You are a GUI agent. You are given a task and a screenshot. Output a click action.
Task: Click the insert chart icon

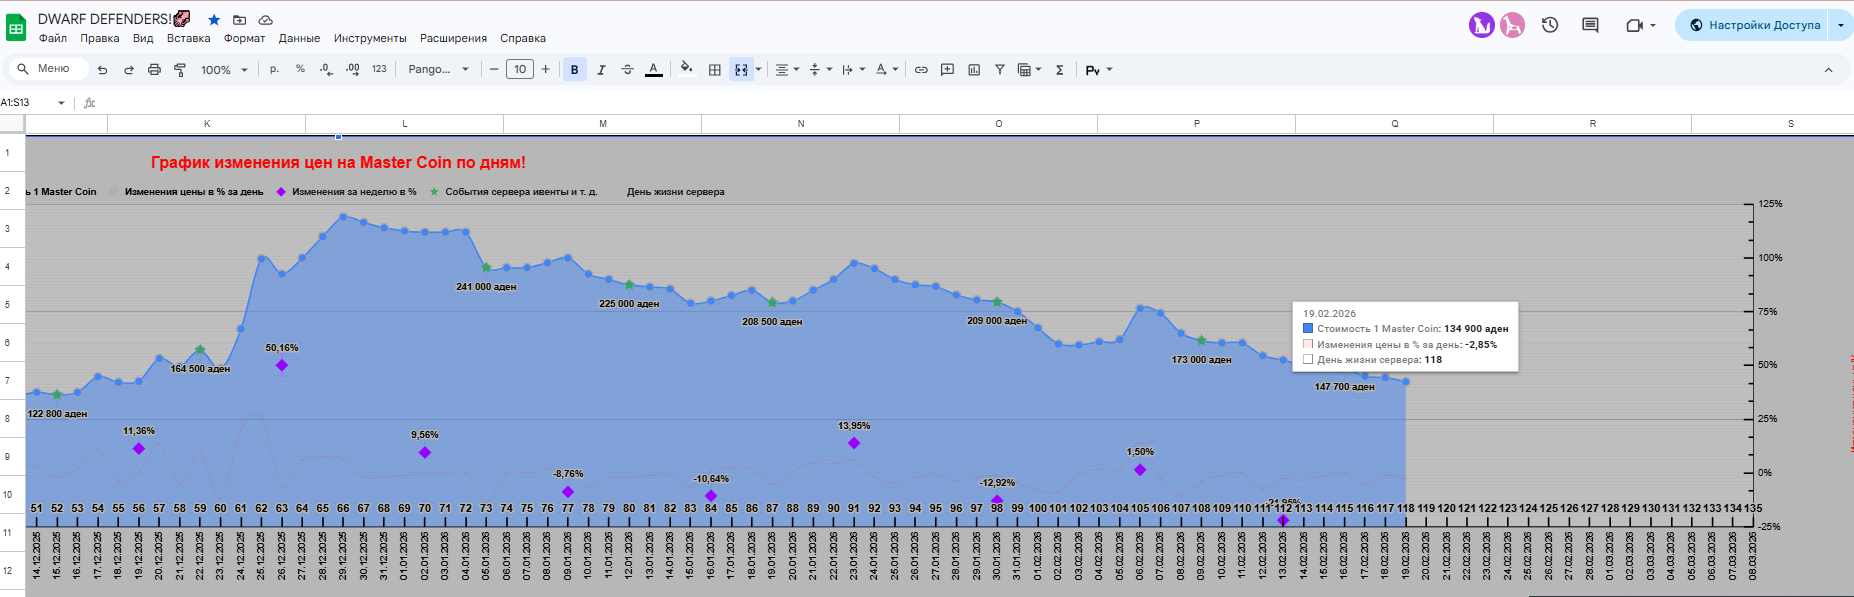(973, 70)
